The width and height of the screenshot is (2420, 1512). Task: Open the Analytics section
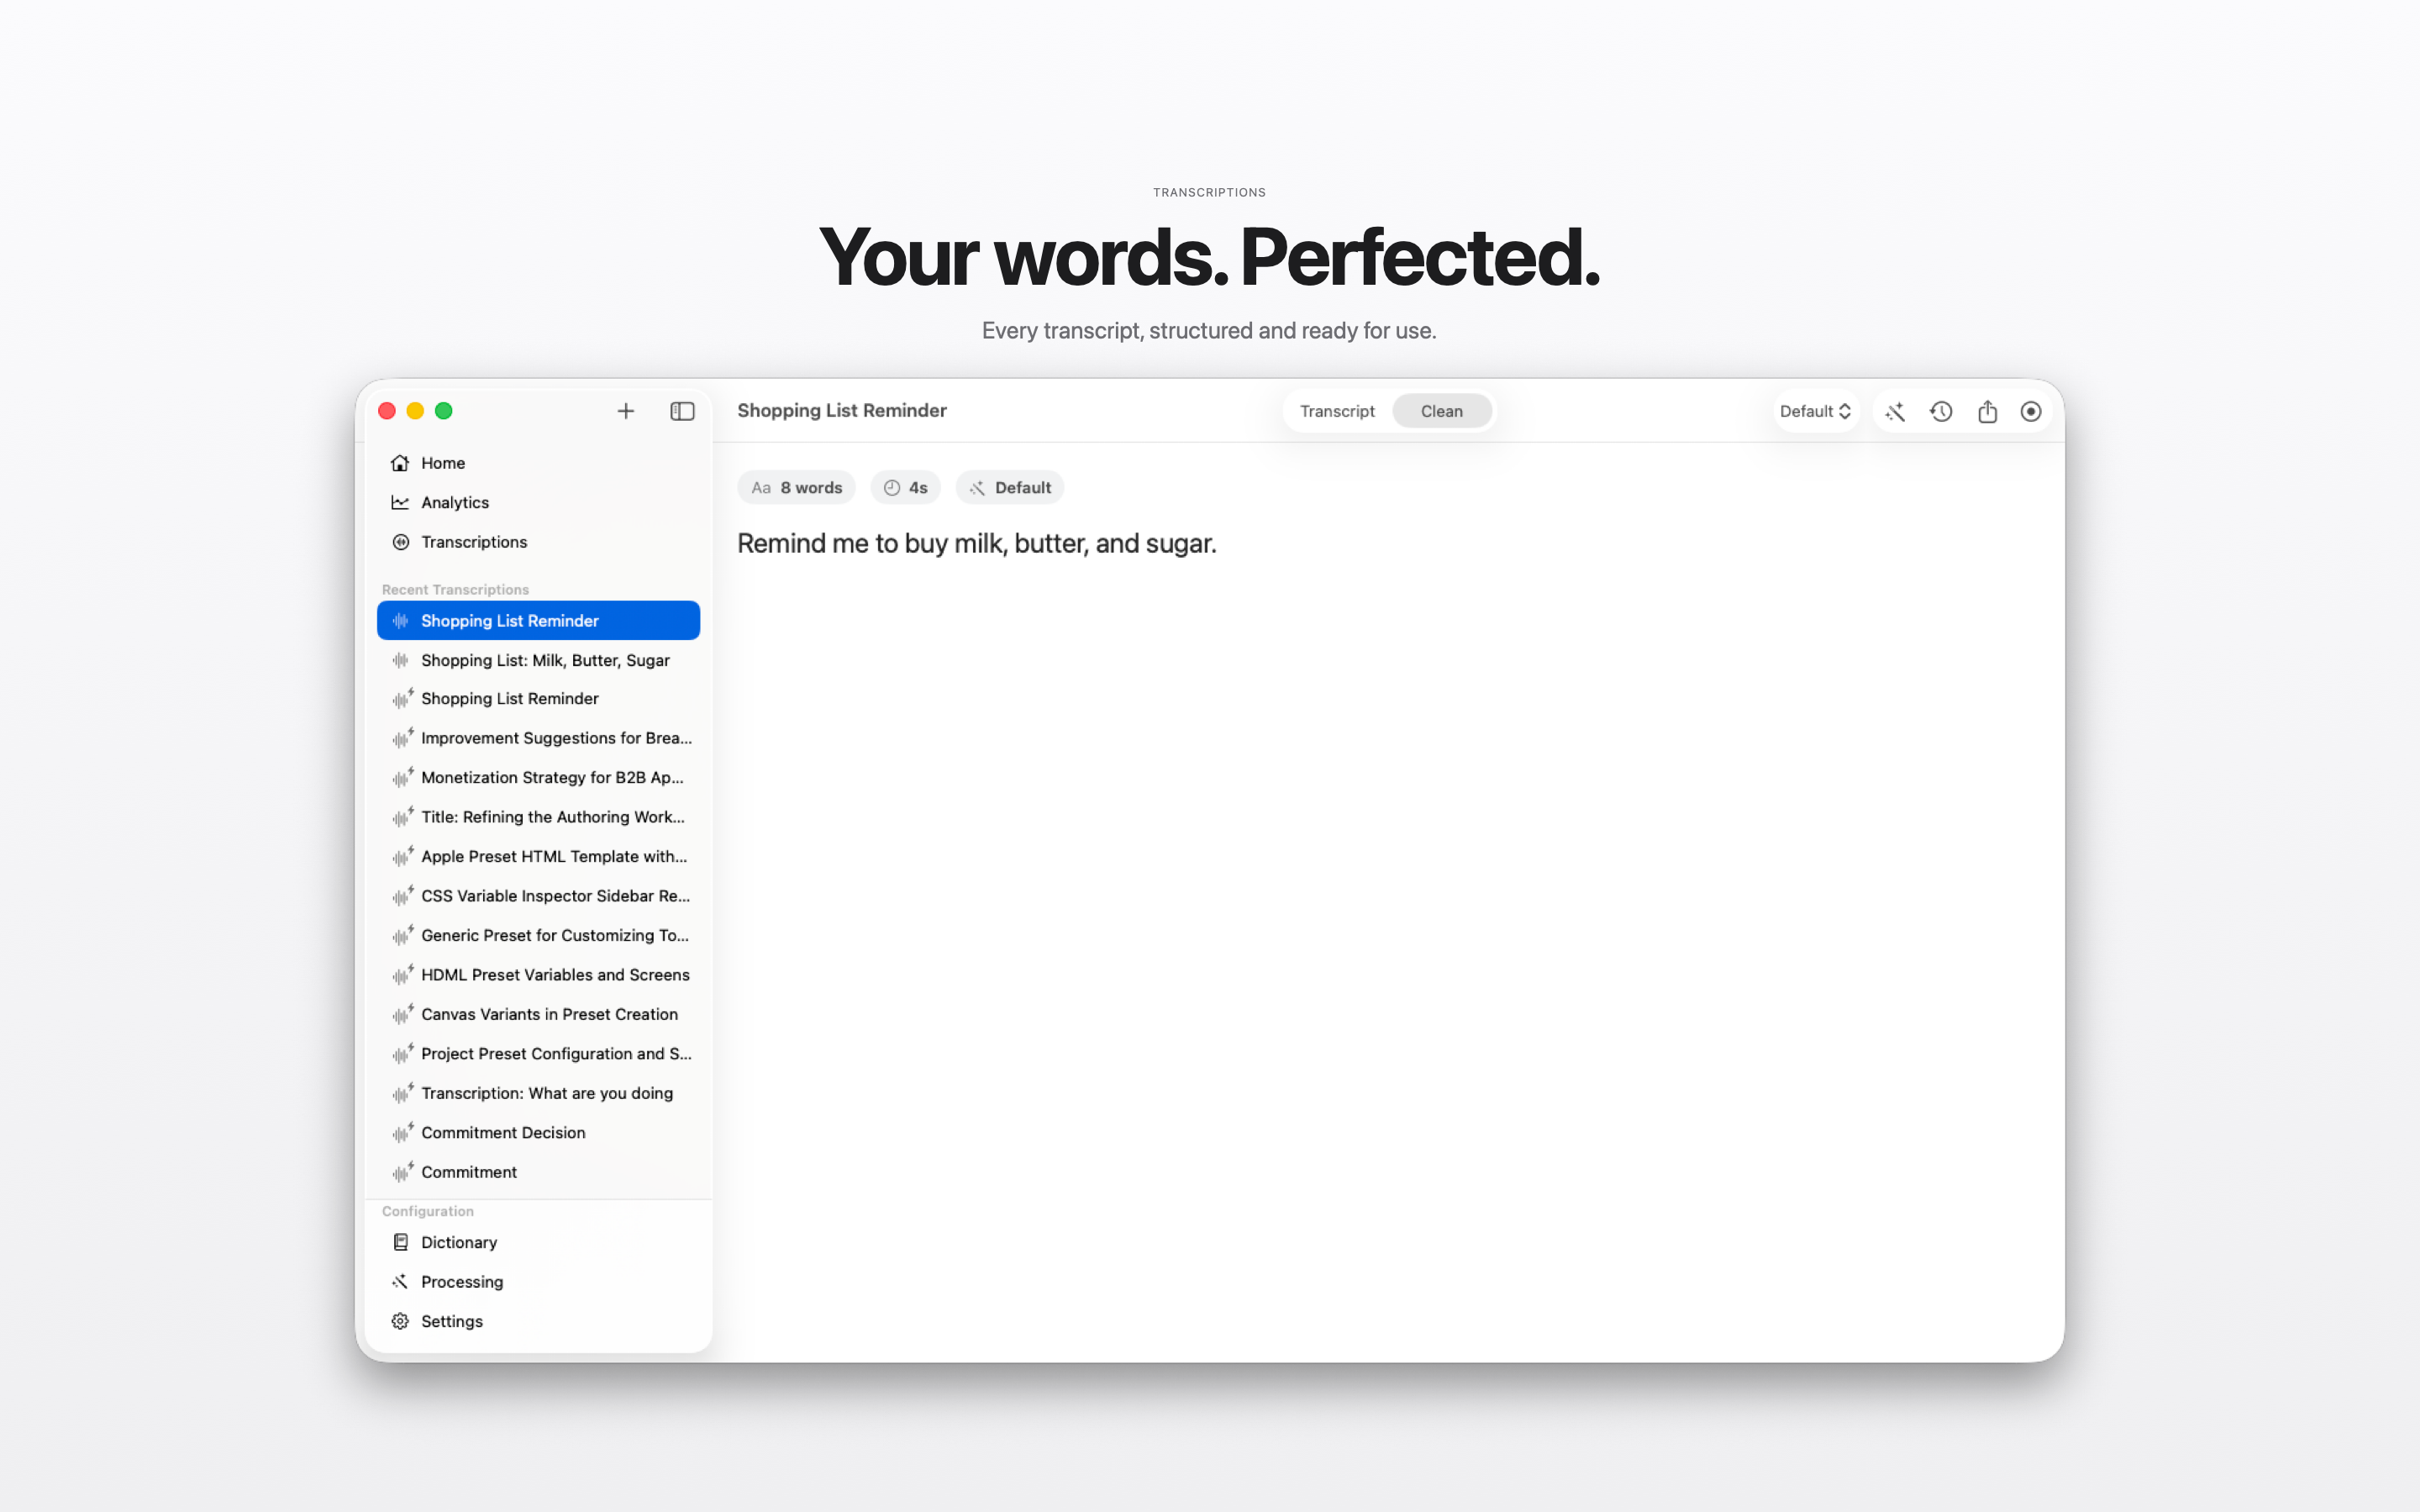pyautogui.click(x=455, y=502)
